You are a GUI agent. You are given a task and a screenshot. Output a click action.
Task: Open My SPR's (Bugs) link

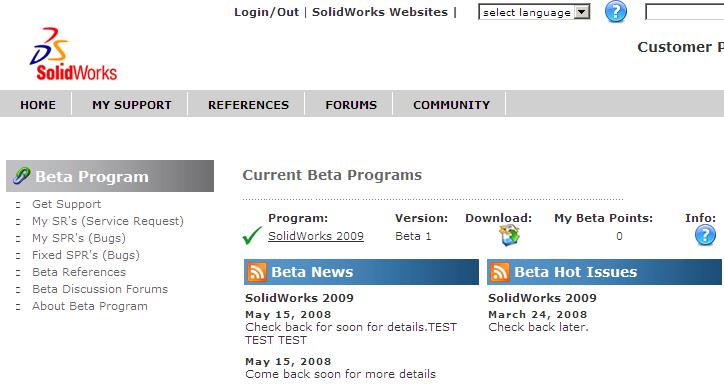coord(79,238)
